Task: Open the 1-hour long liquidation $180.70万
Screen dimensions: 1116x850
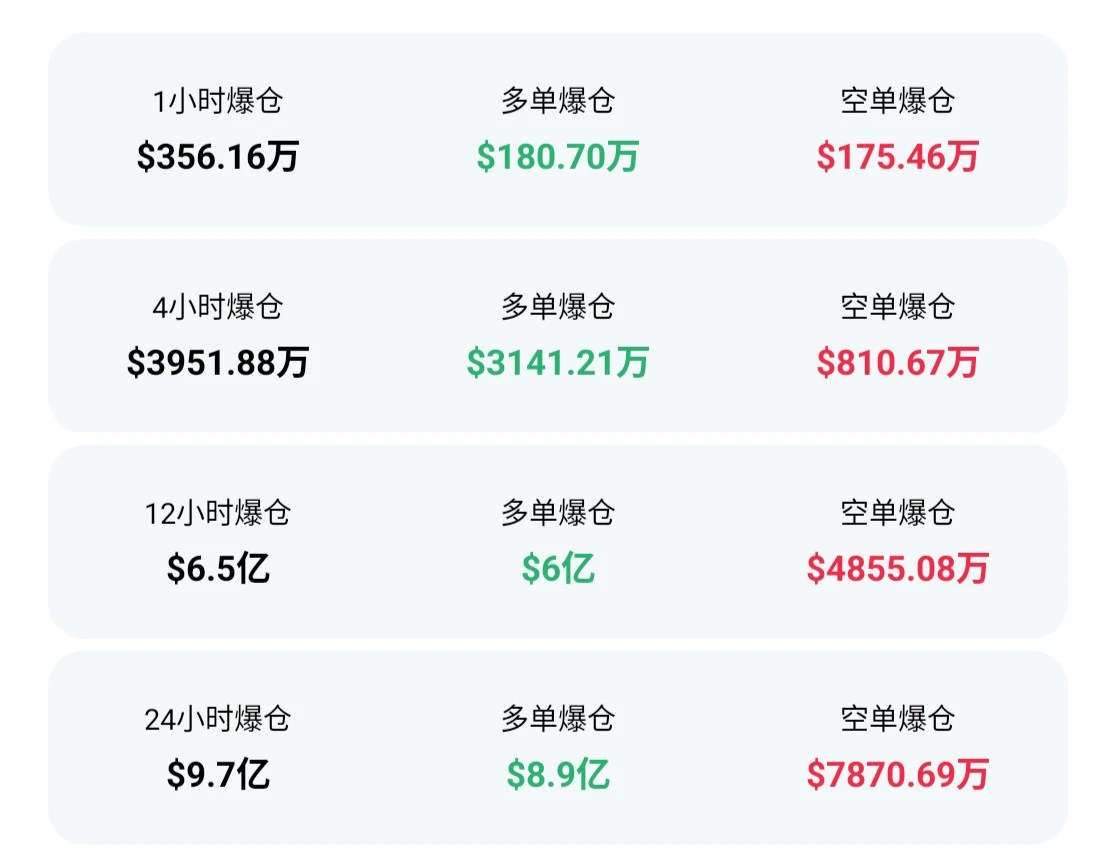Action: 557,156
